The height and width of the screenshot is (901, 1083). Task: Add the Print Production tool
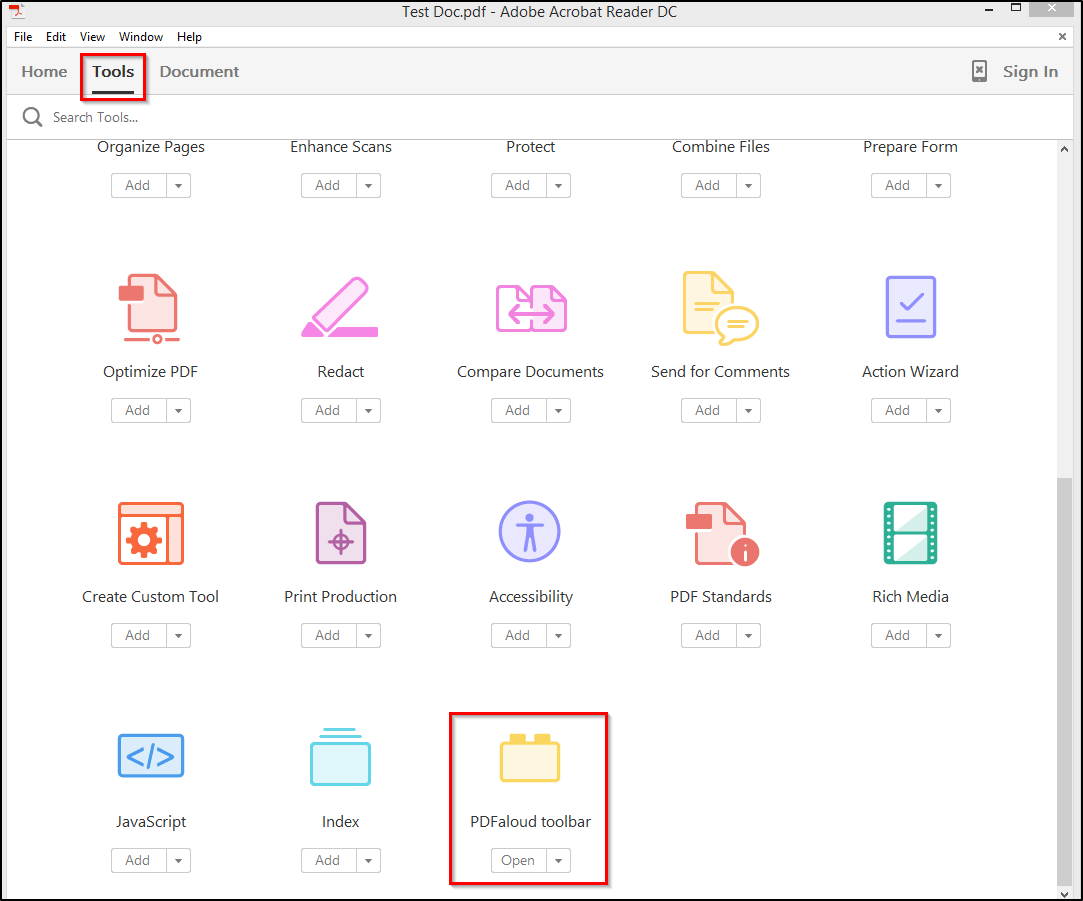coord(328,636)
